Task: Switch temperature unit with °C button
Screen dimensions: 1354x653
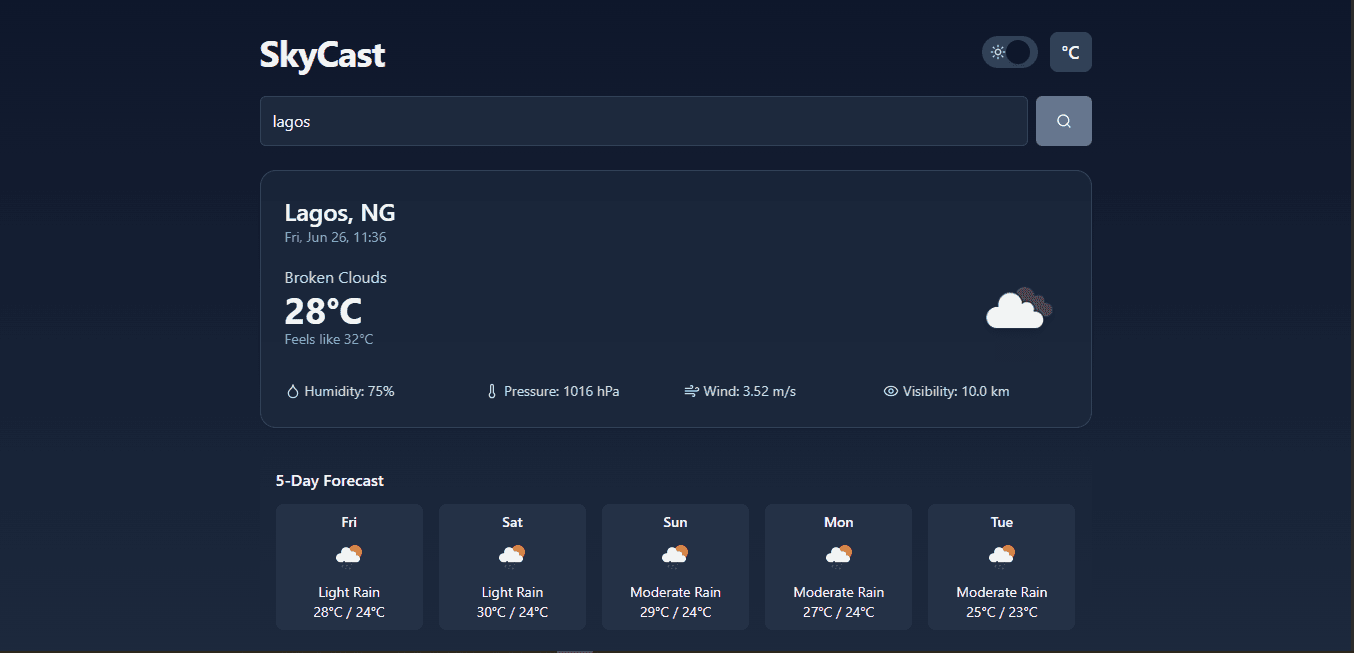Action: coord(1070,52)
